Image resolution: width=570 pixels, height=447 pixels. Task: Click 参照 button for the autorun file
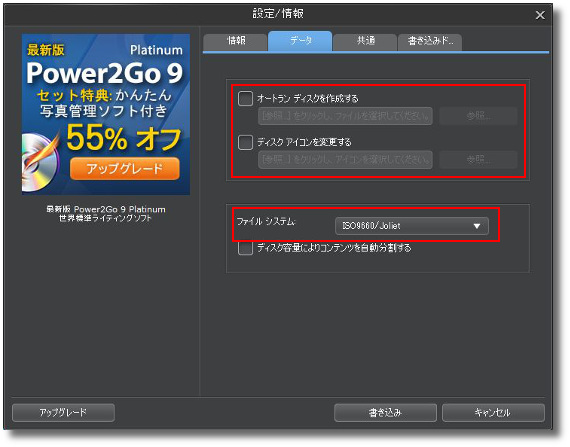point(478,116)
